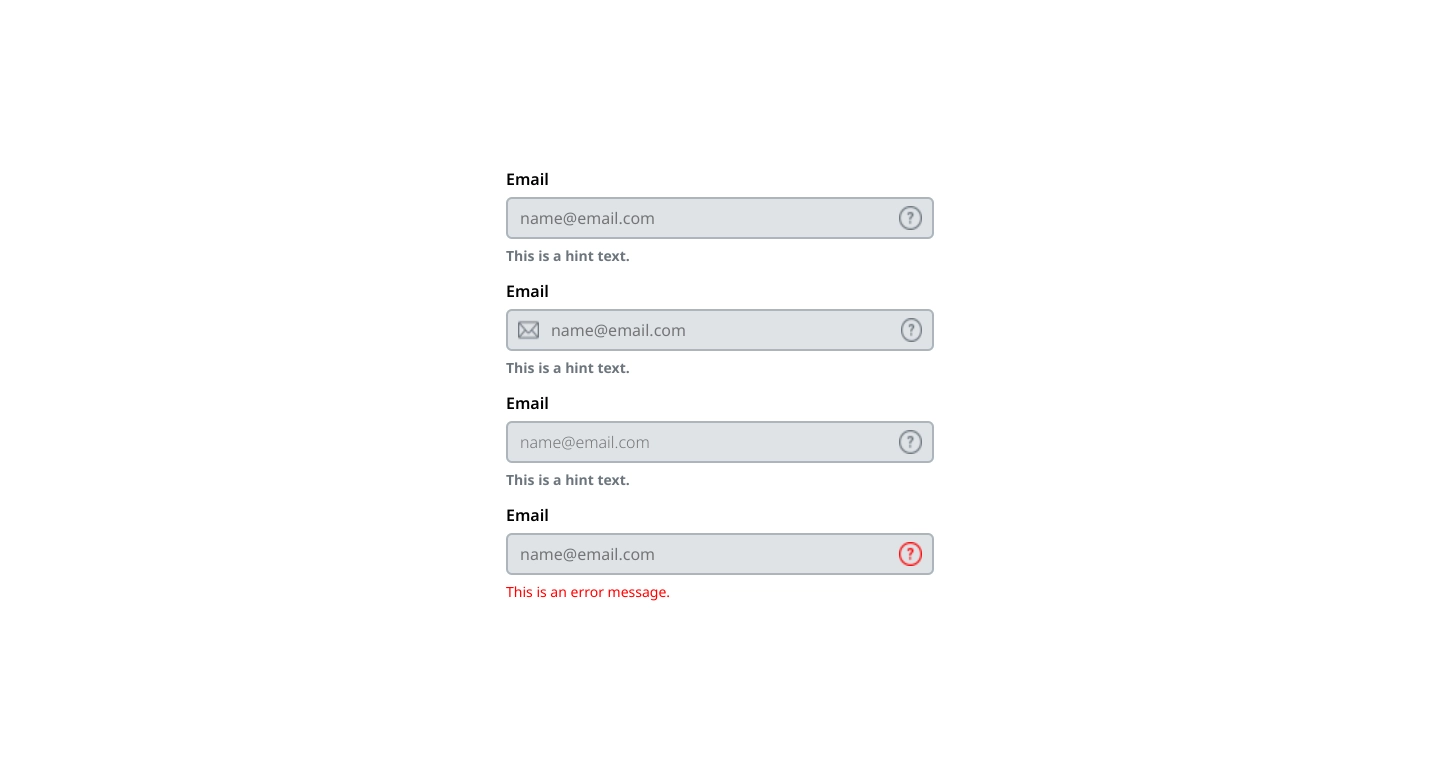
Task: Click the hint text under the first field
Action: point(568,256)
